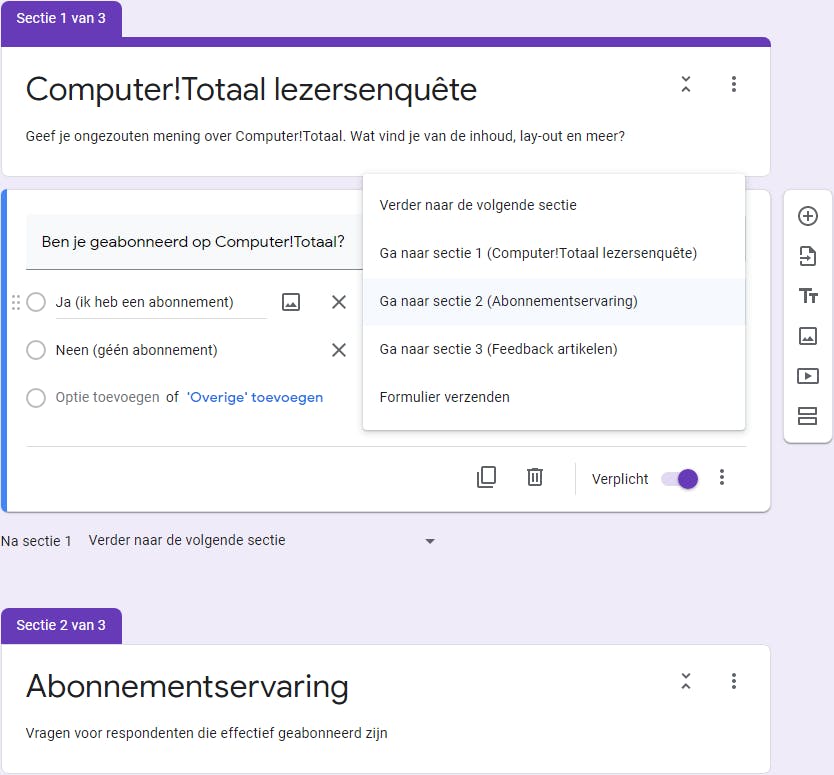
Task: Edit description 'Vragen voor respondenten die effectief...'
Action: click(x=206, y=733)
